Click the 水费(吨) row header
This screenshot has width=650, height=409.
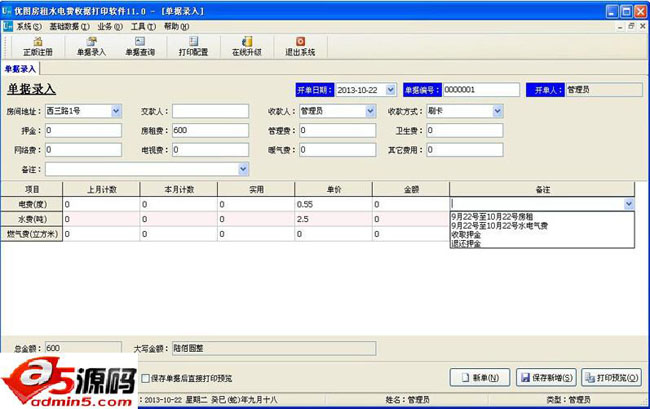(x=32, y=219)
